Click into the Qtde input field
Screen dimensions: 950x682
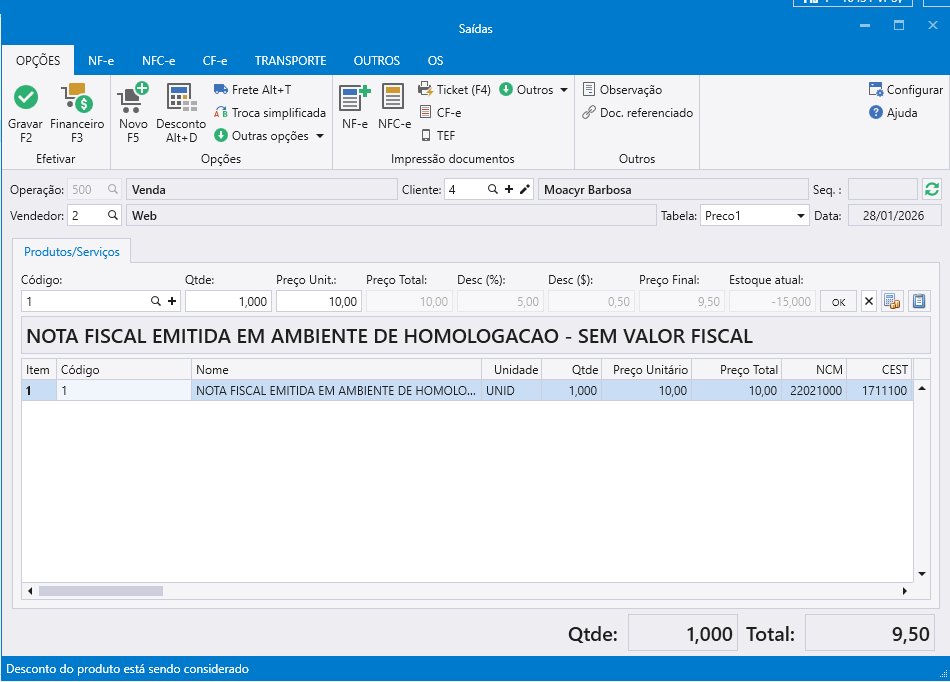[228, 301]
